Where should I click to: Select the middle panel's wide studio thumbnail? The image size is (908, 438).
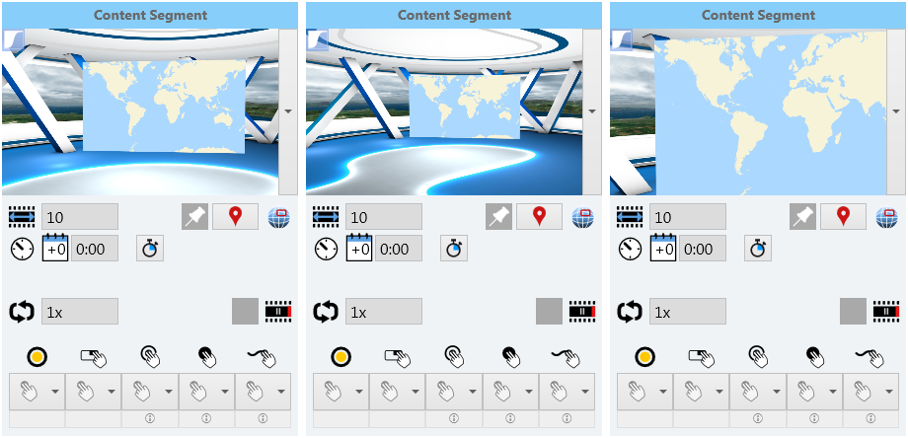coord(445,112)
